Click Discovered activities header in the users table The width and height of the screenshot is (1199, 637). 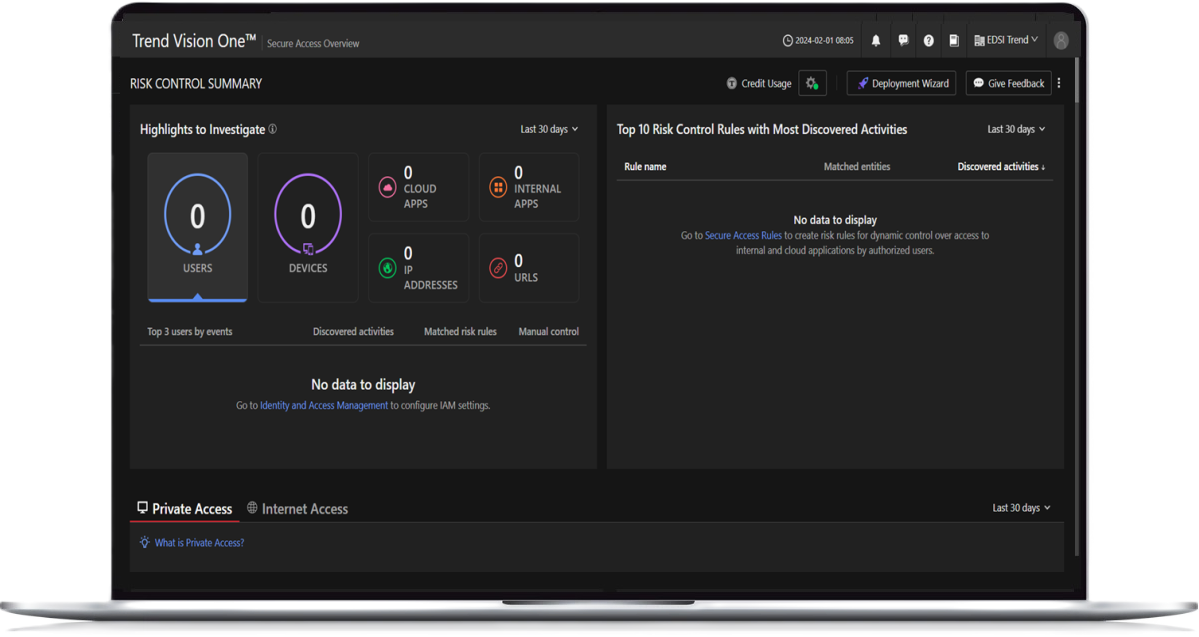353,332
